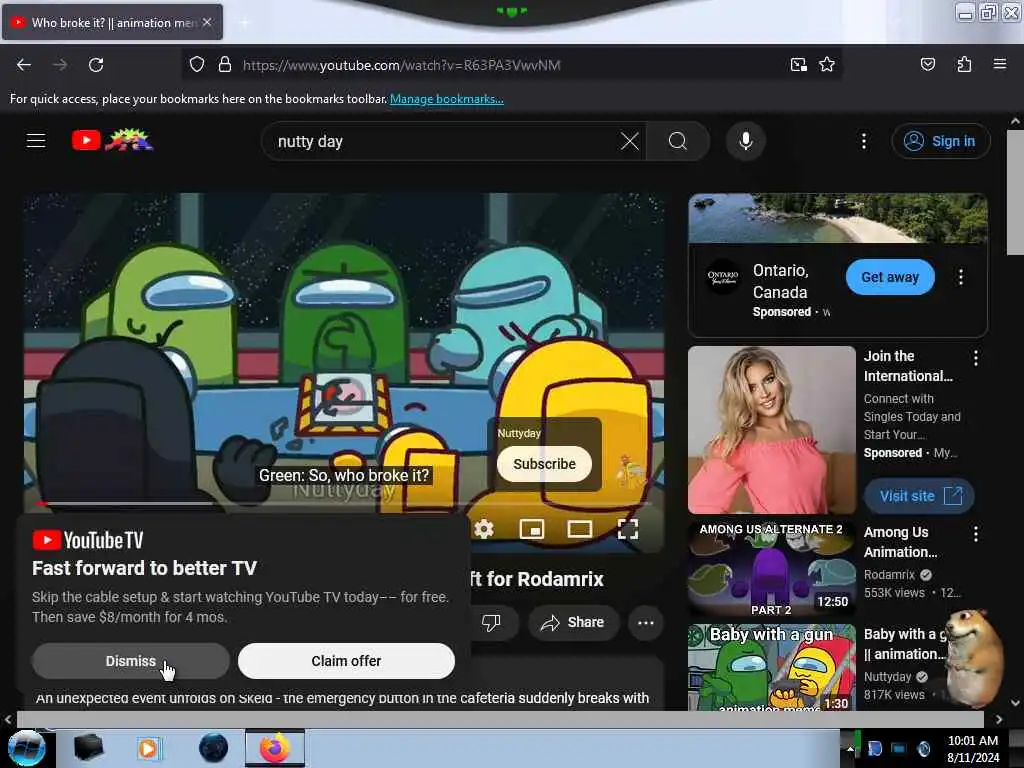The width and height of the screenshot is (1024, 768).
Task: Open options for the Singles sponsored ad
Action: [975, 357]
